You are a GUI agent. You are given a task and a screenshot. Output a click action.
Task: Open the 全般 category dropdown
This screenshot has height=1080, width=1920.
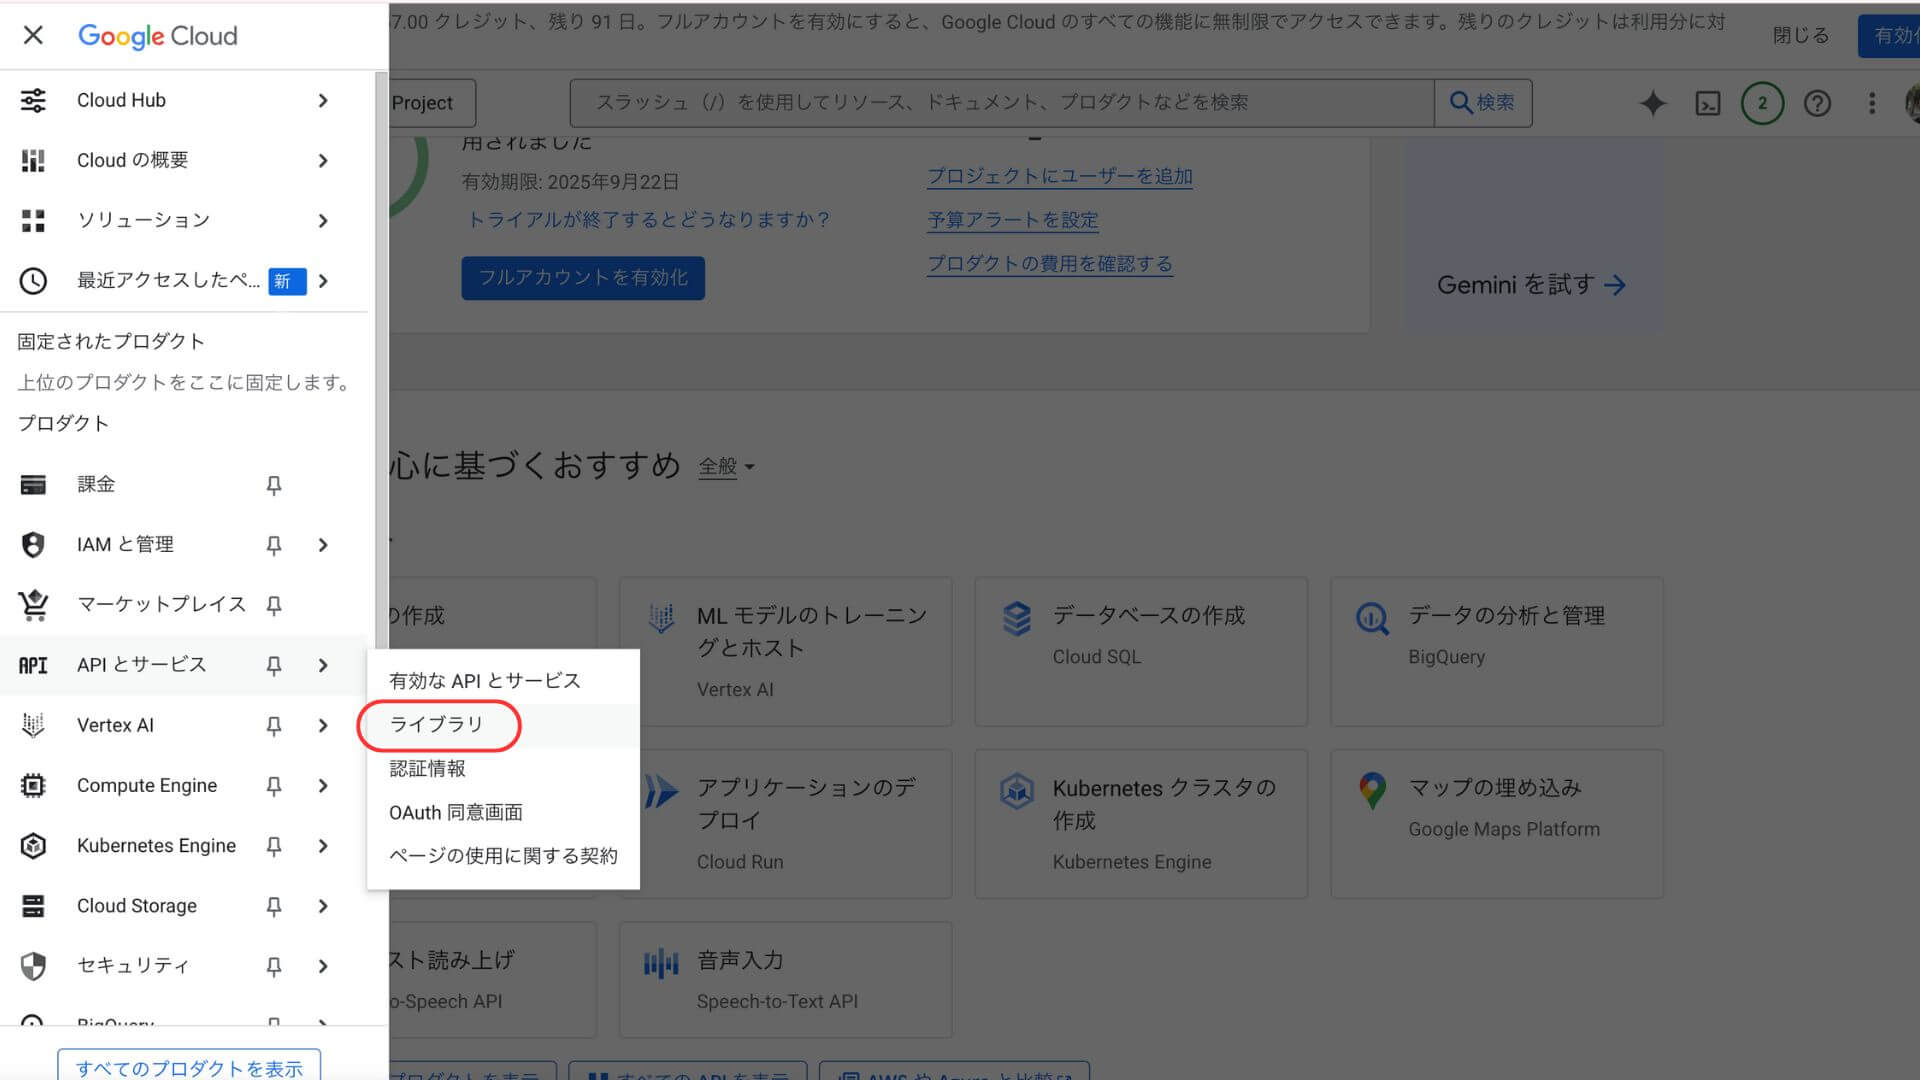click(726, 467)
